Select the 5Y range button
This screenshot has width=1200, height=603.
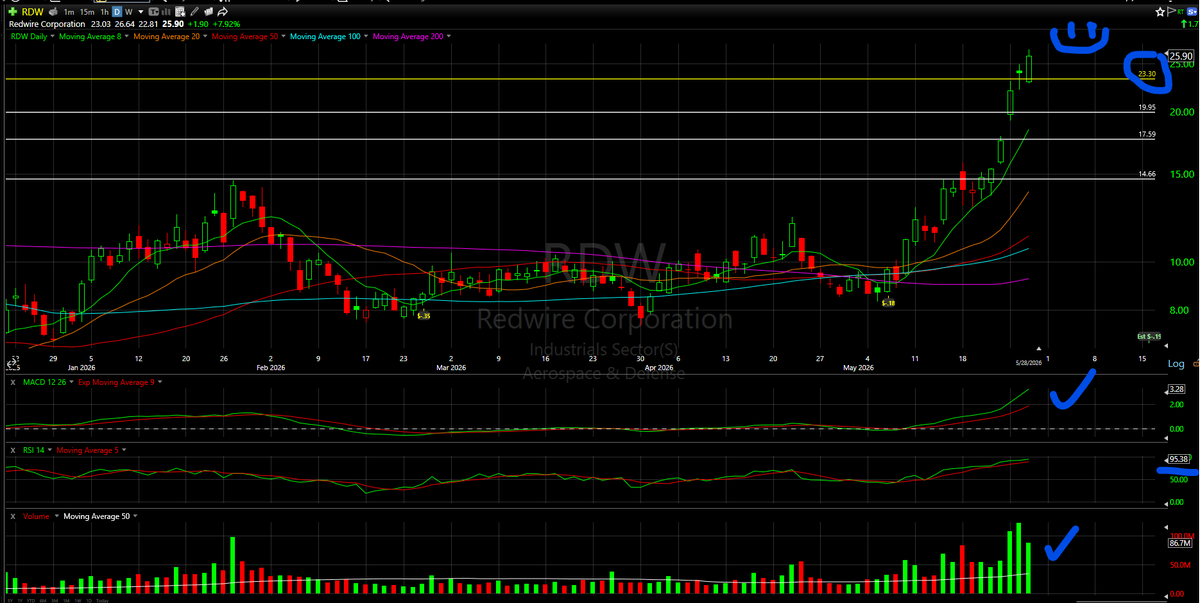(10, 600)
